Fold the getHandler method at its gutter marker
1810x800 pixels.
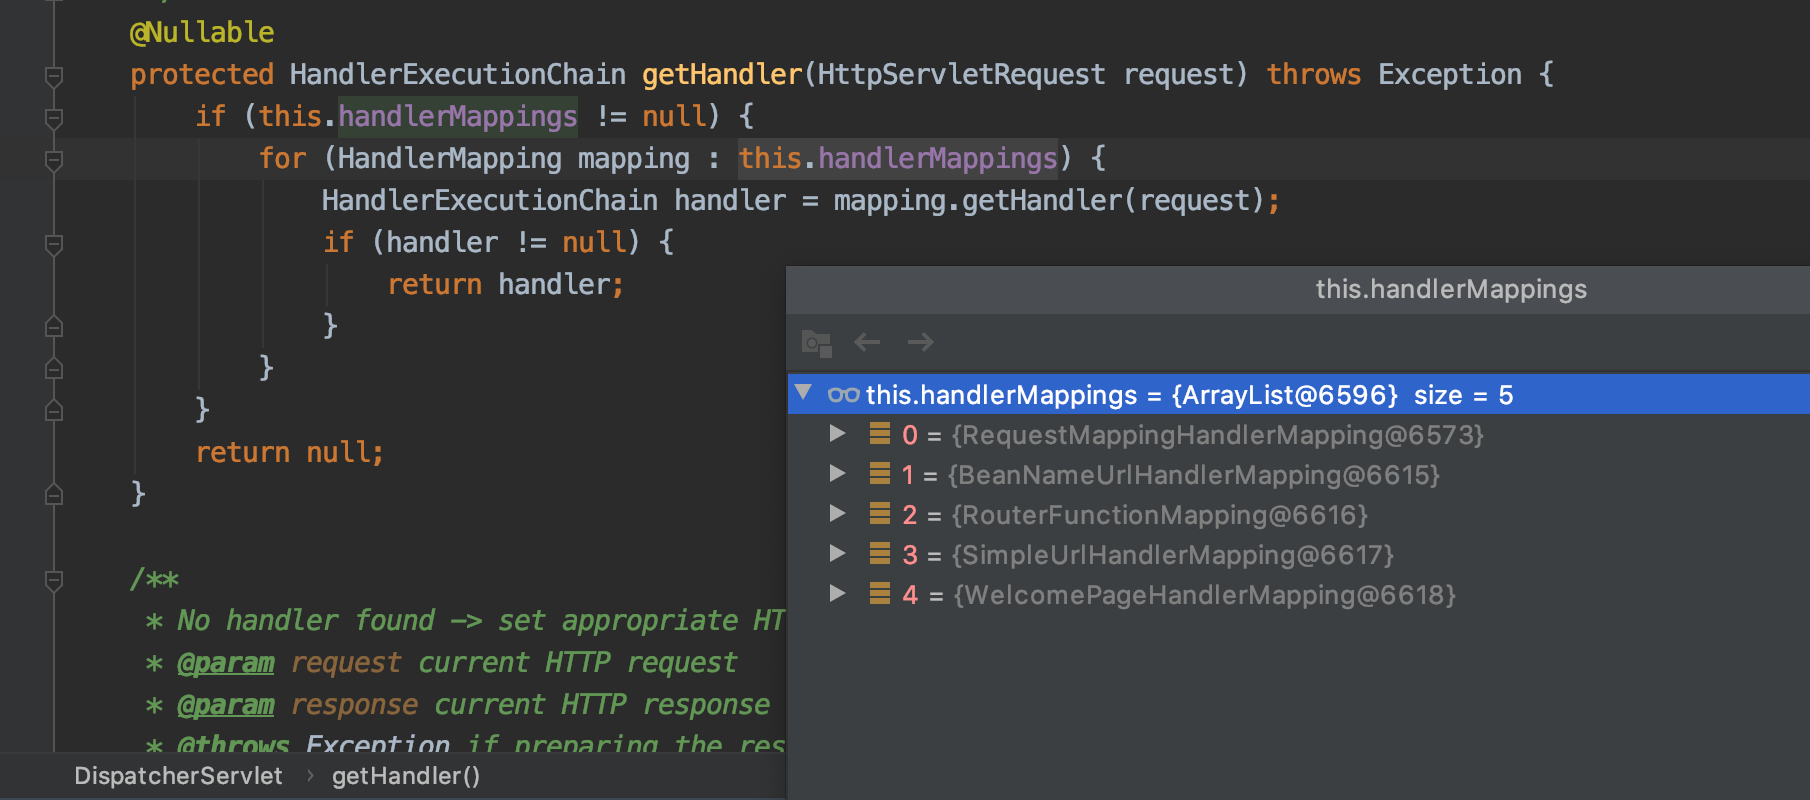pos(54,76)
